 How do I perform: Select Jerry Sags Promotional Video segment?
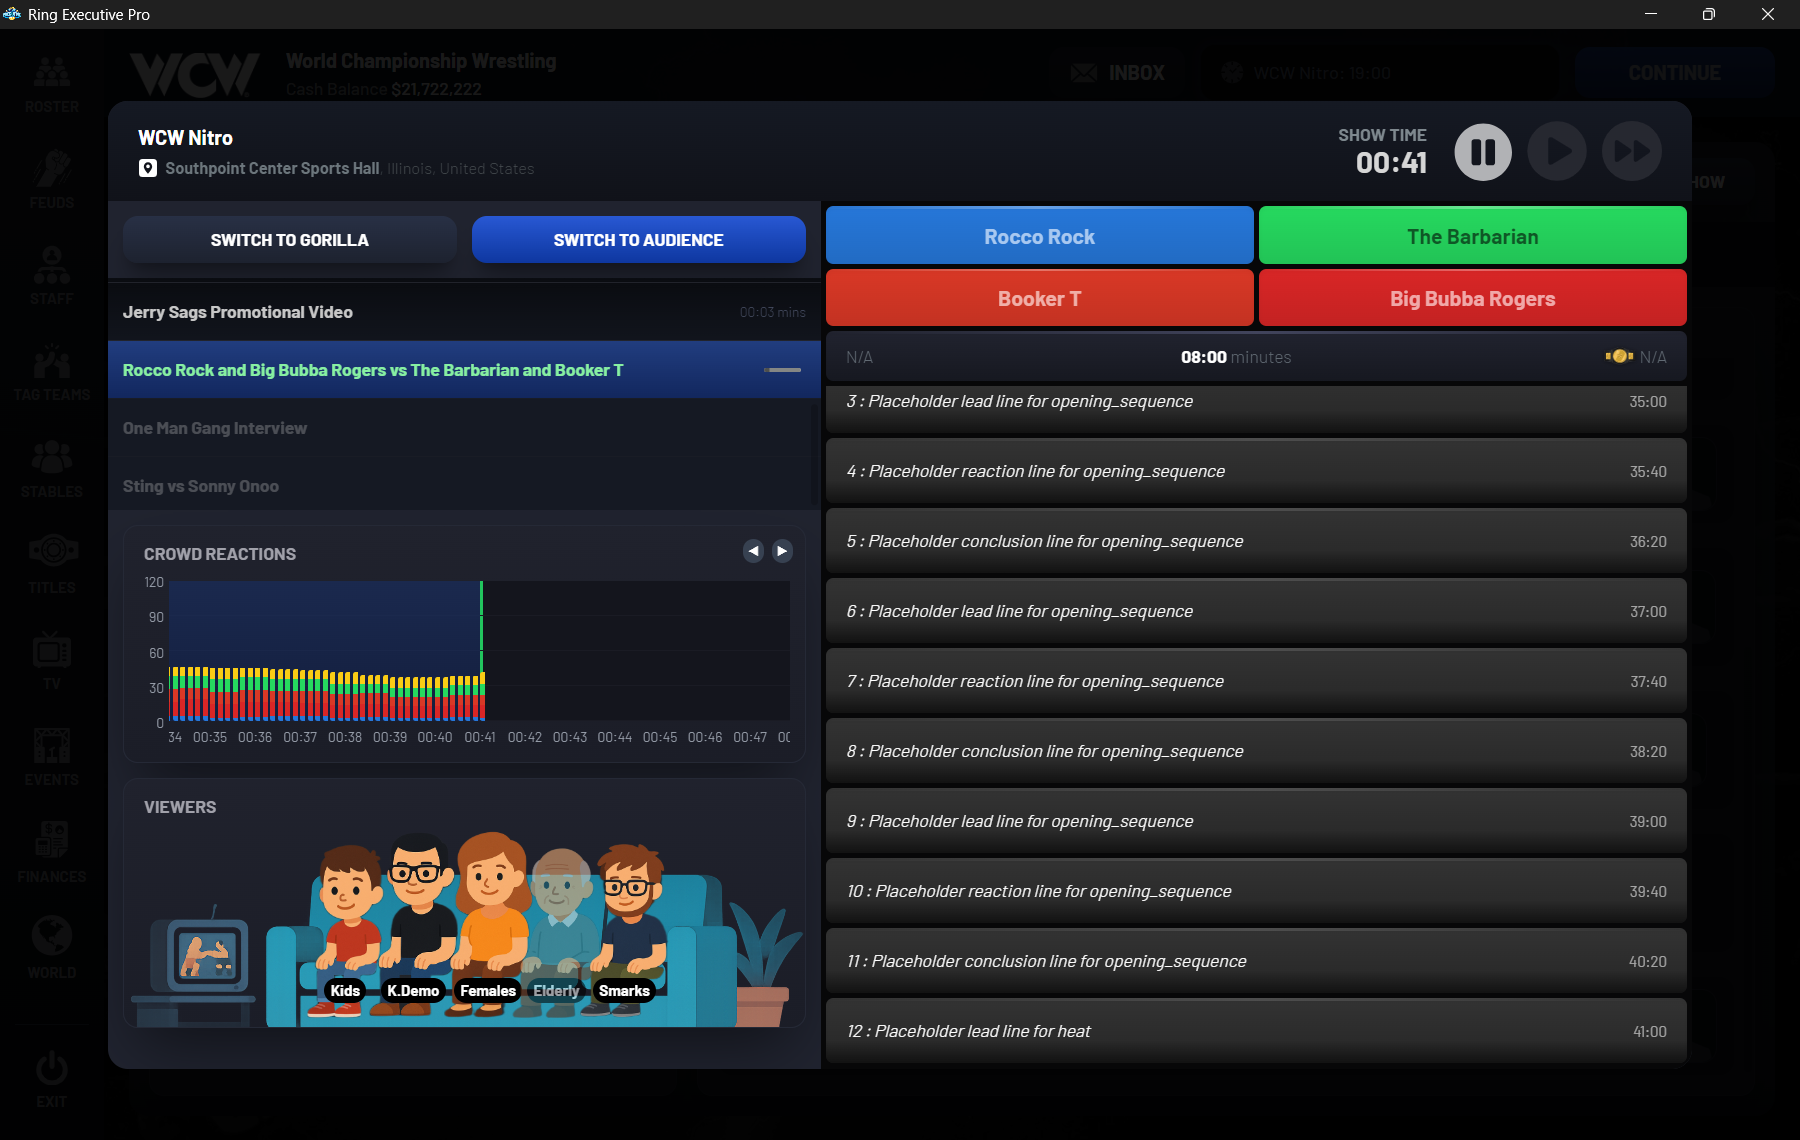(x=464, y=312)
